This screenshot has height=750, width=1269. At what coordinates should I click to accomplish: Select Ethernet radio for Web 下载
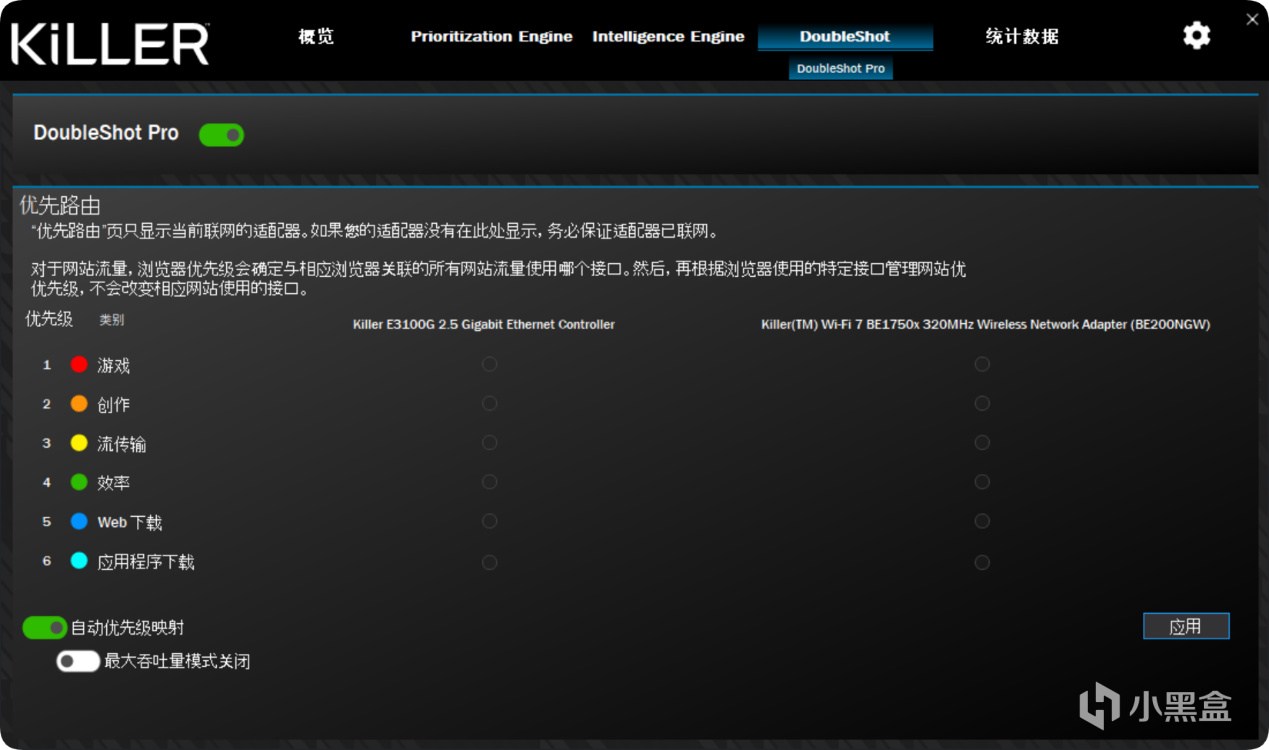point(489,521)
